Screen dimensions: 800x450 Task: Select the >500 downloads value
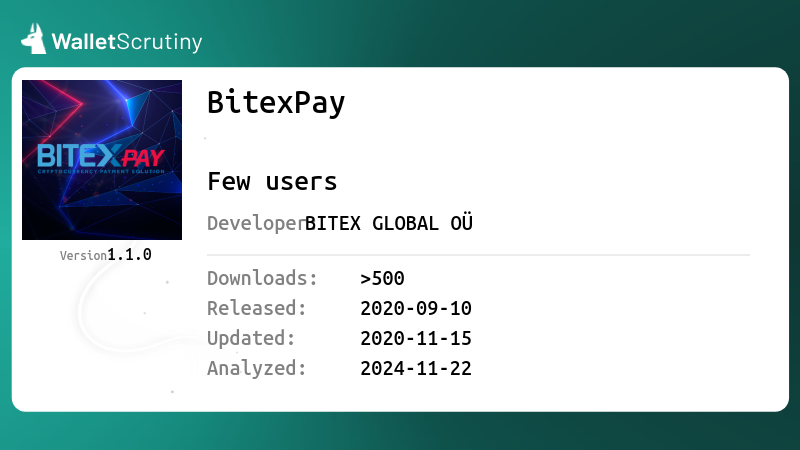(x=382, y=279)
